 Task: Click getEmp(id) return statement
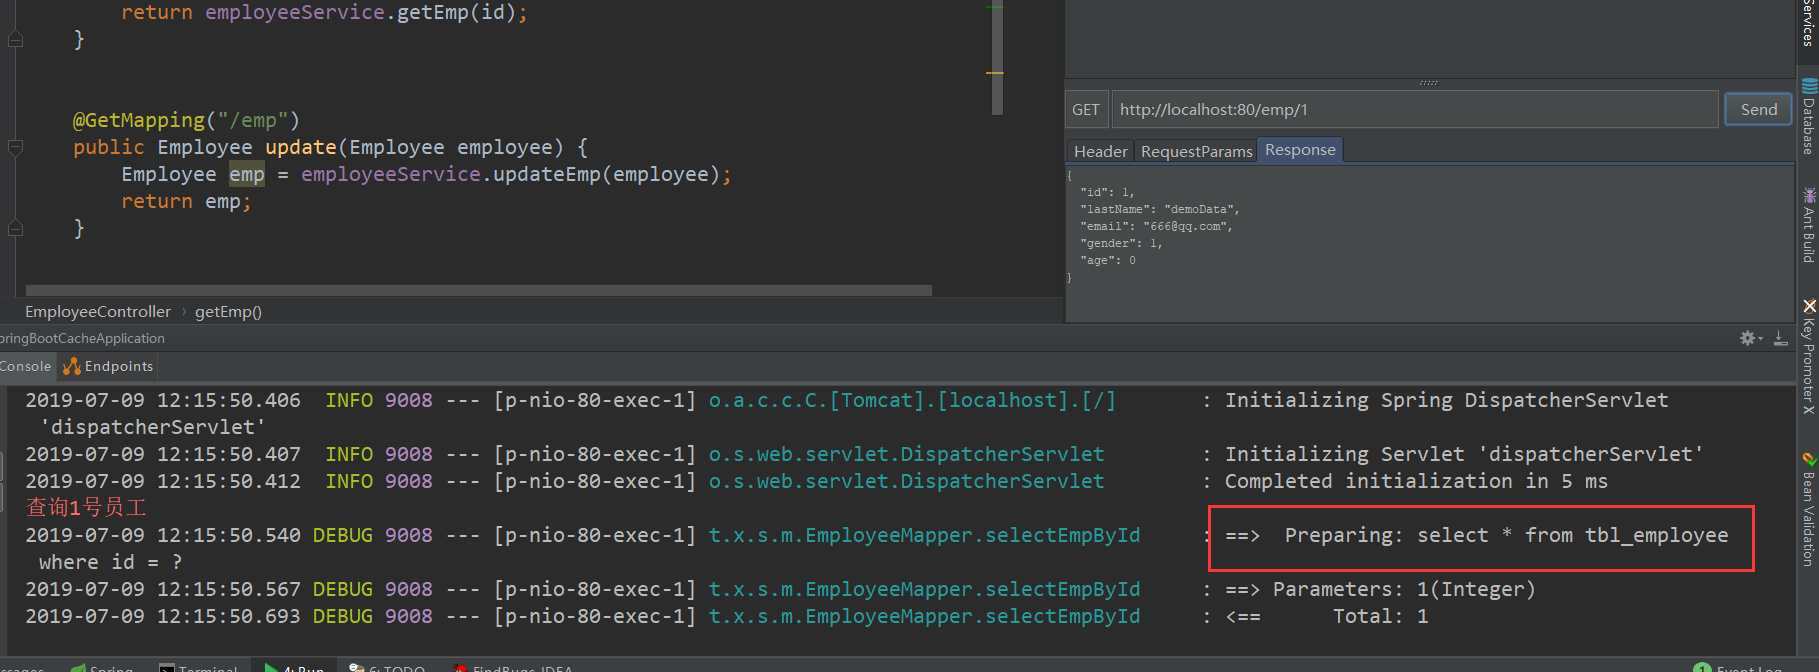[324, 12]
